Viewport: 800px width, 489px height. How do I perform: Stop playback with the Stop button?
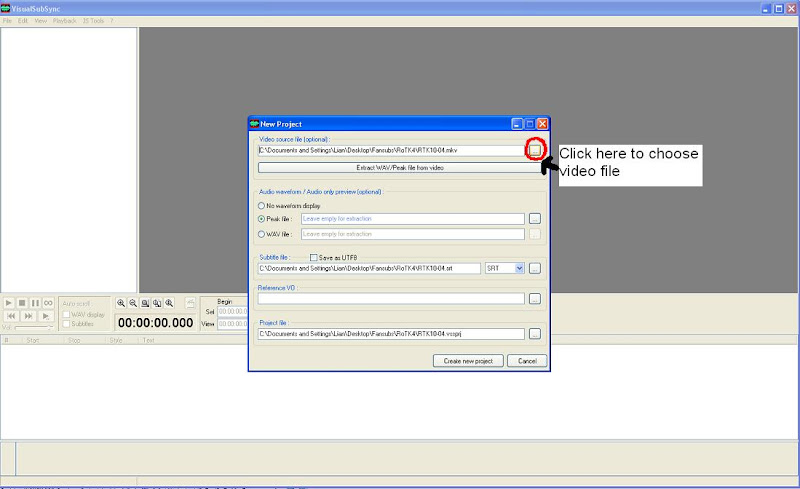click(x=22, y=303)
